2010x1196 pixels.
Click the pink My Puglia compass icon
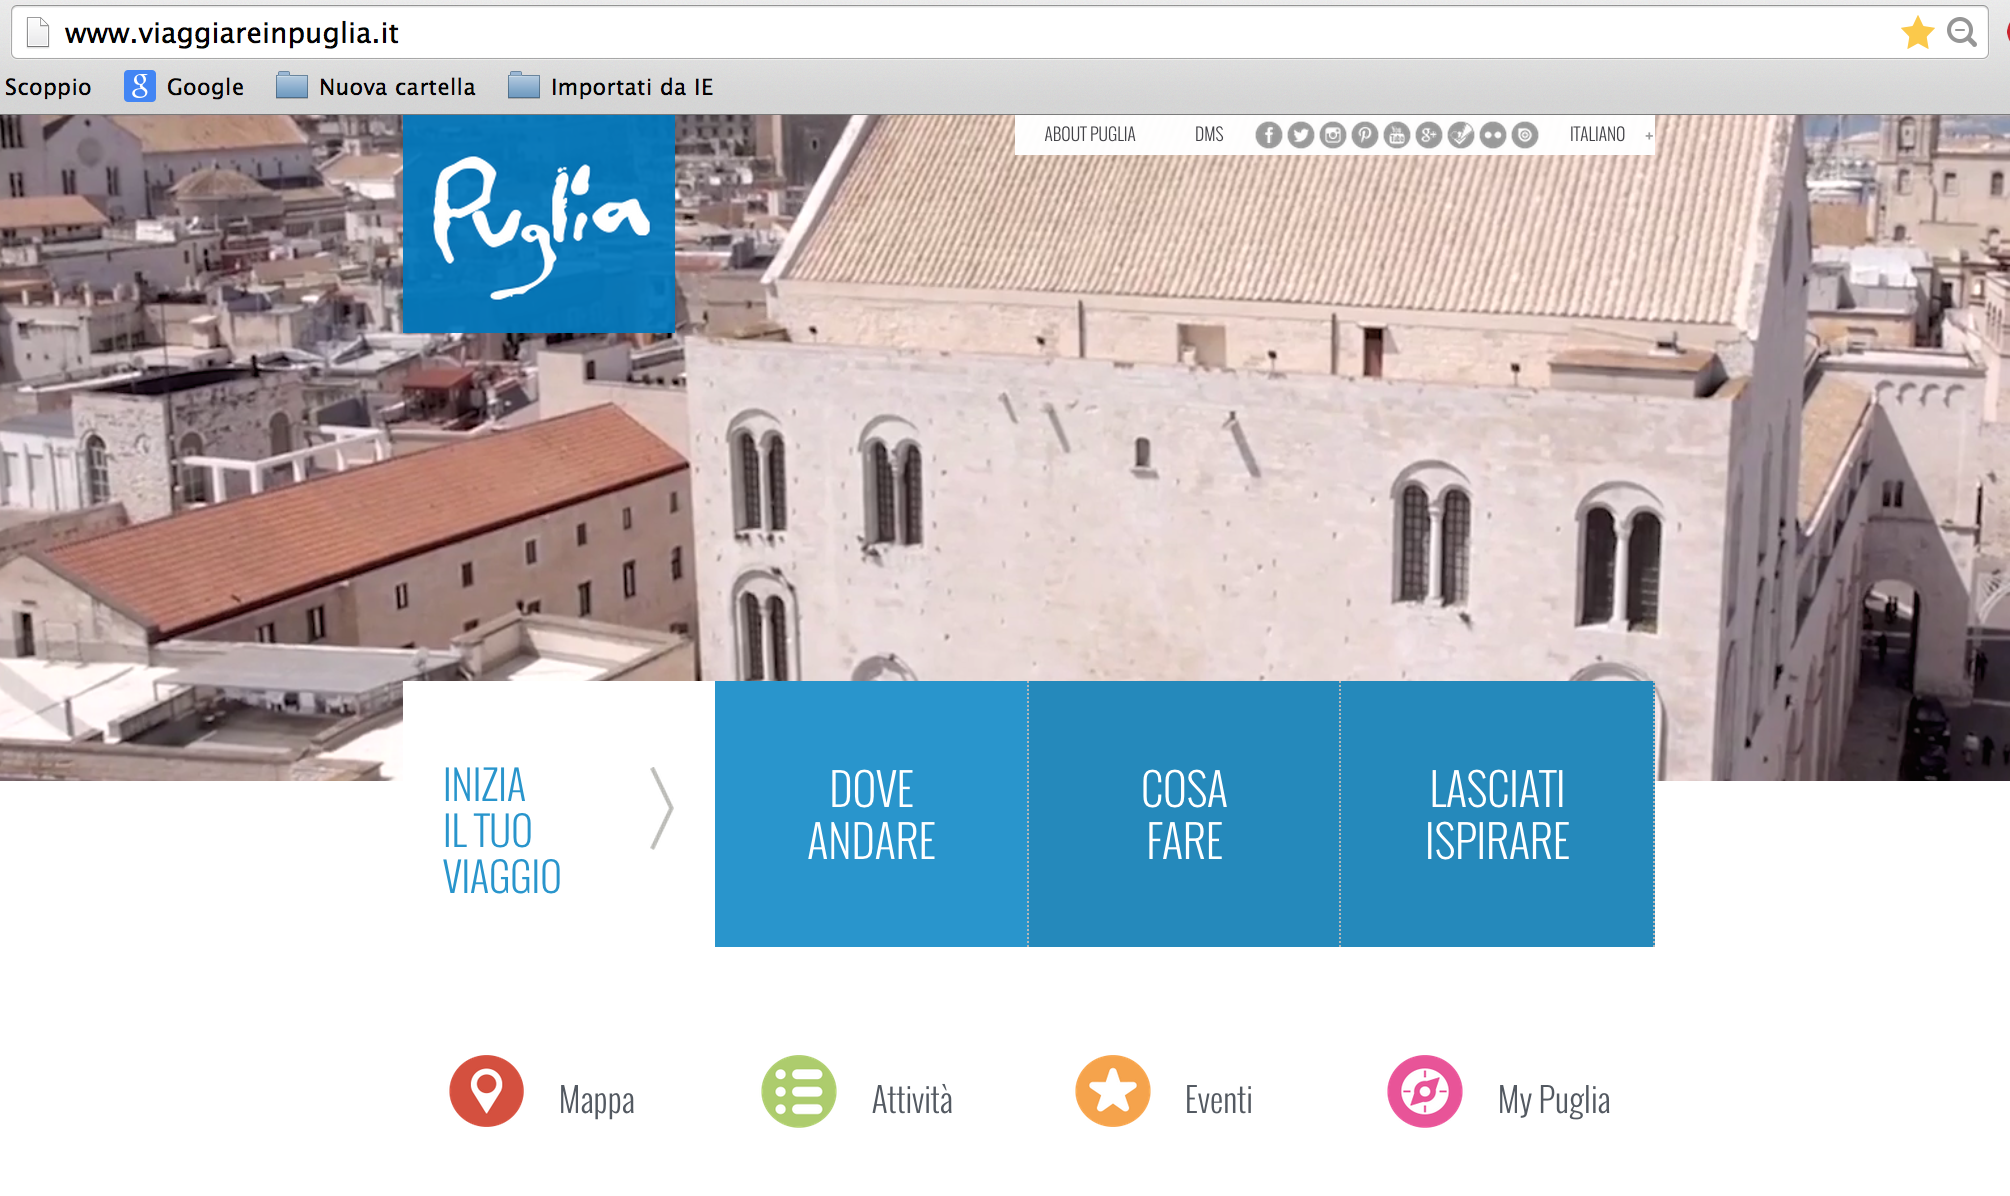coord(1424,1091)
